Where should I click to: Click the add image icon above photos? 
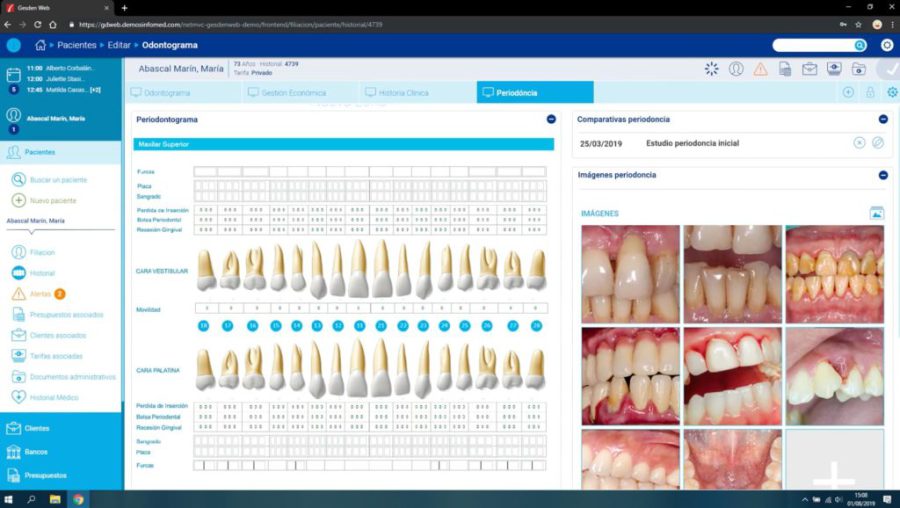pos(876,213)
